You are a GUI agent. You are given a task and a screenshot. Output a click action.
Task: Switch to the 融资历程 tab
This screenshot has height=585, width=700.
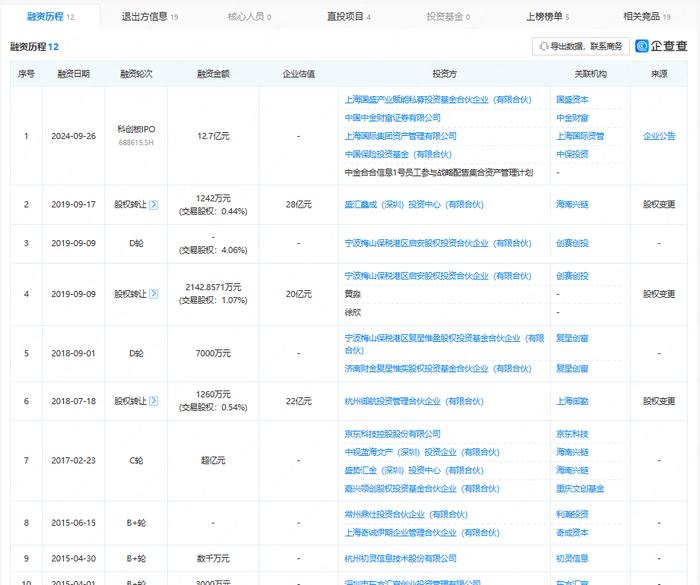click(x=50, y=17)
